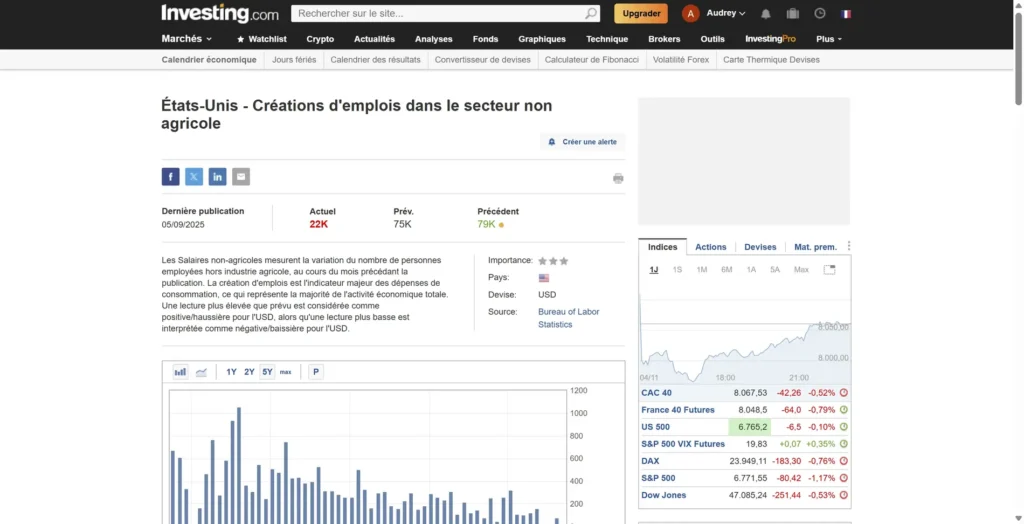The width and height of the screenshot is (1024, 524).
Task: Click the Watchlist star item
Action: tap(261, 39)
